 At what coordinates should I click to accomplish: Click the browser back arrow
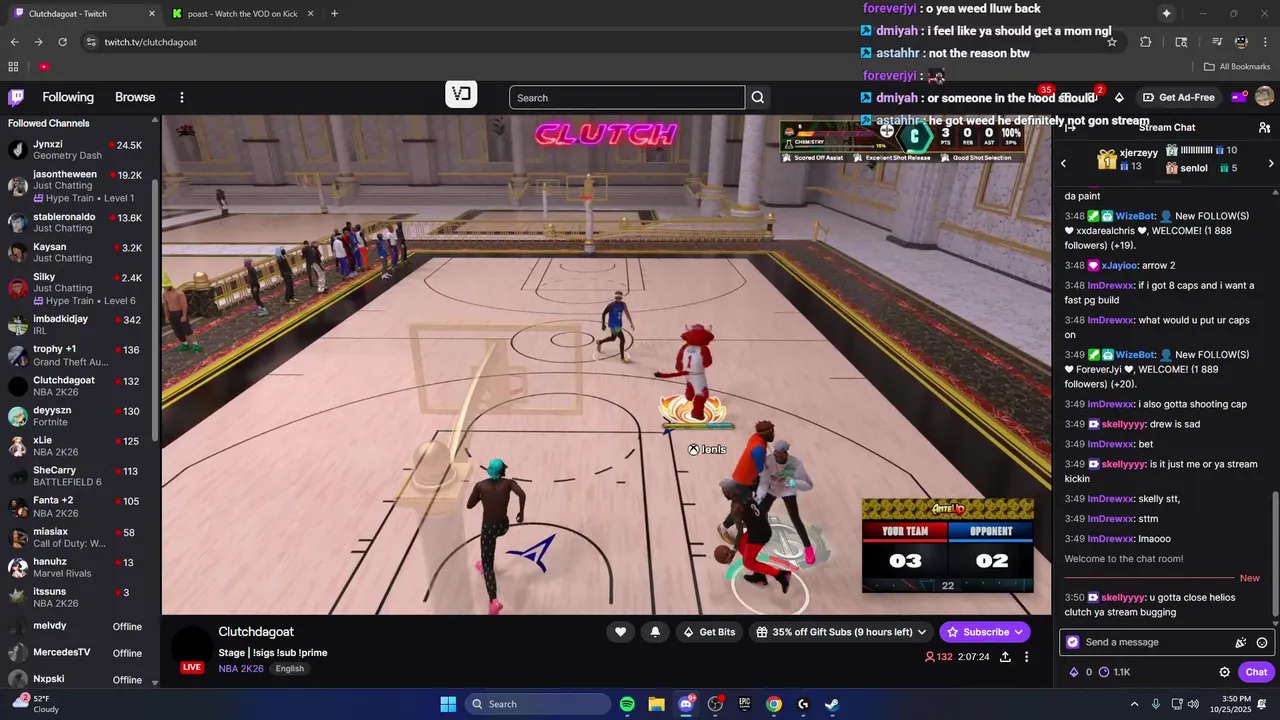tap(15, 42)
